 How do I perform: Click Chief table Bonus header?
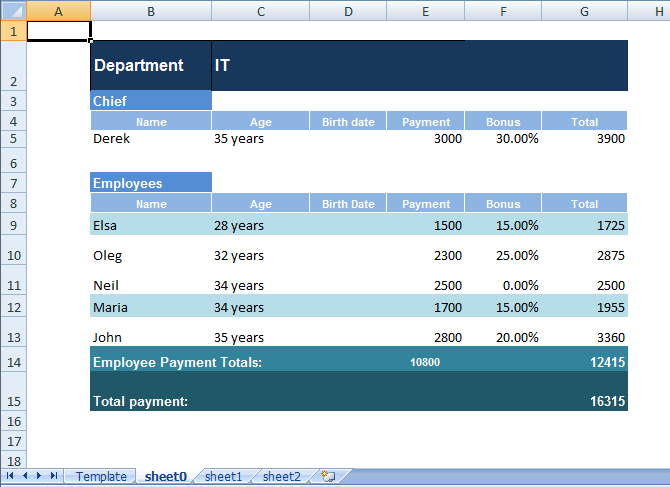(503, 121)
